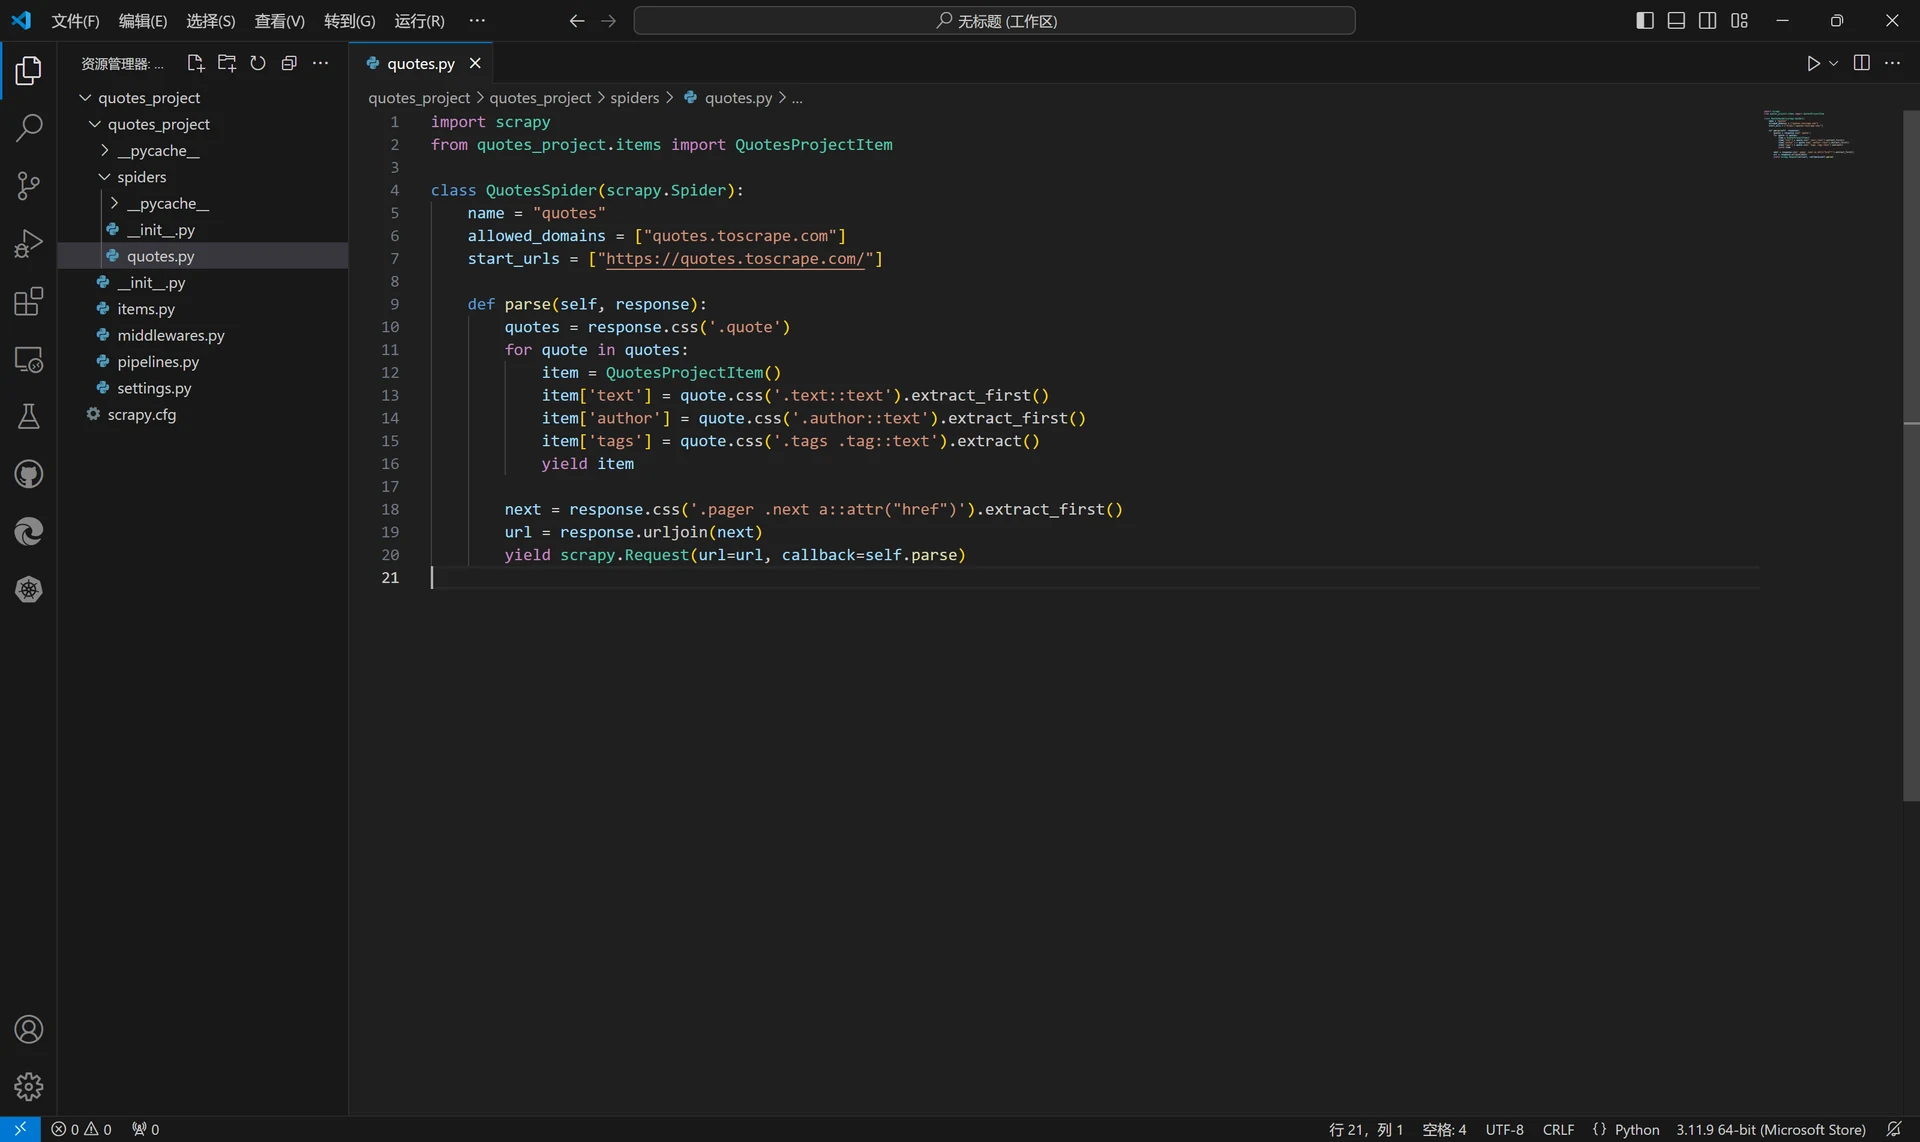Refresh the explorer file tree
Screen dimensions: 1920x1142
(258, 63)
